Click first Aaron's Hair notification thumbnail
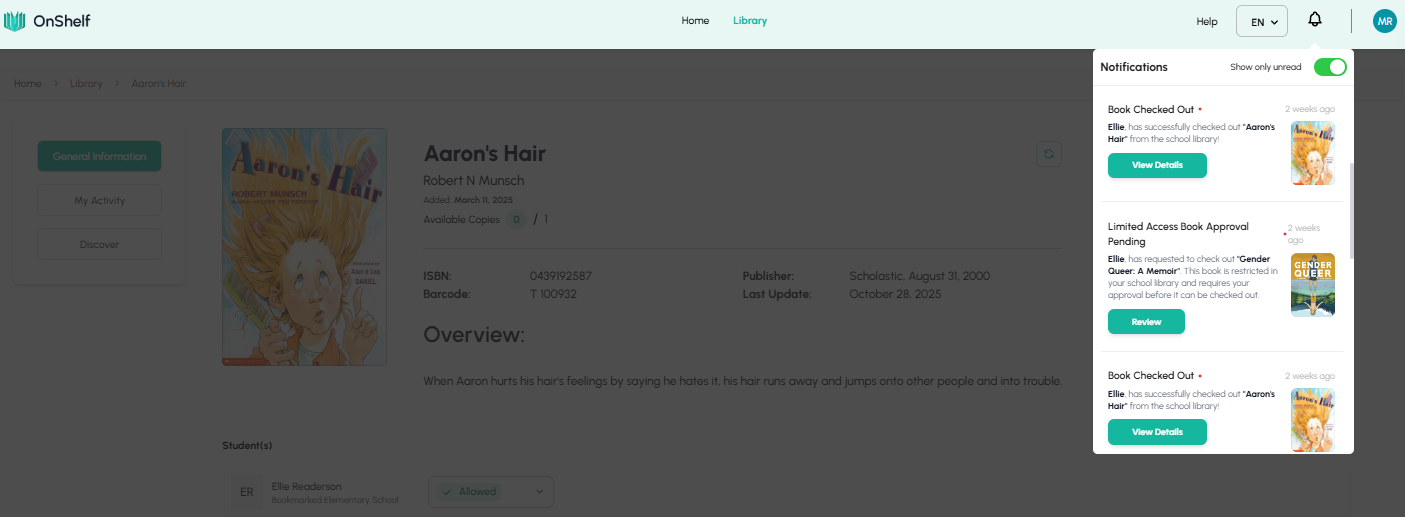Image resolution: width=1405 pixels, height=517 pixels. (1312, 153)
